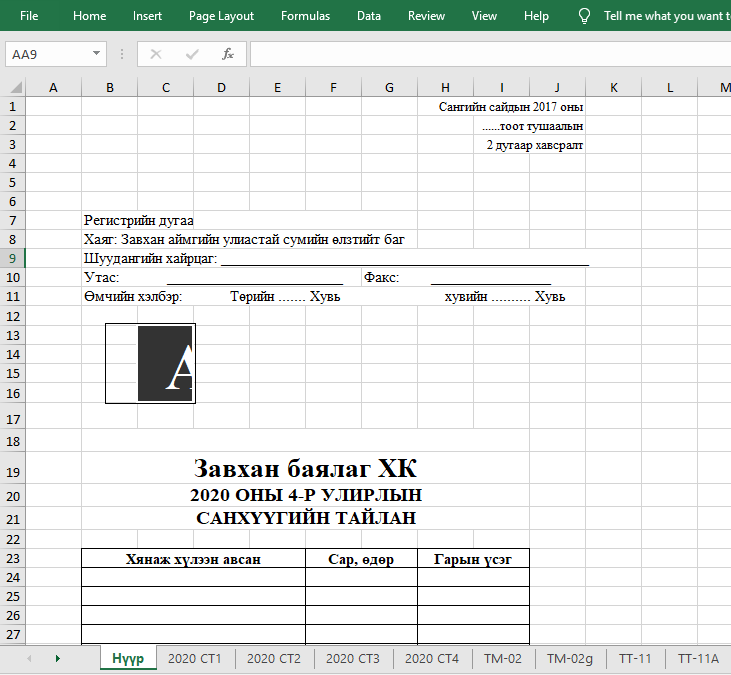Click the next sheet scroll arrow
731x675 pixels.
pos(57,658)
